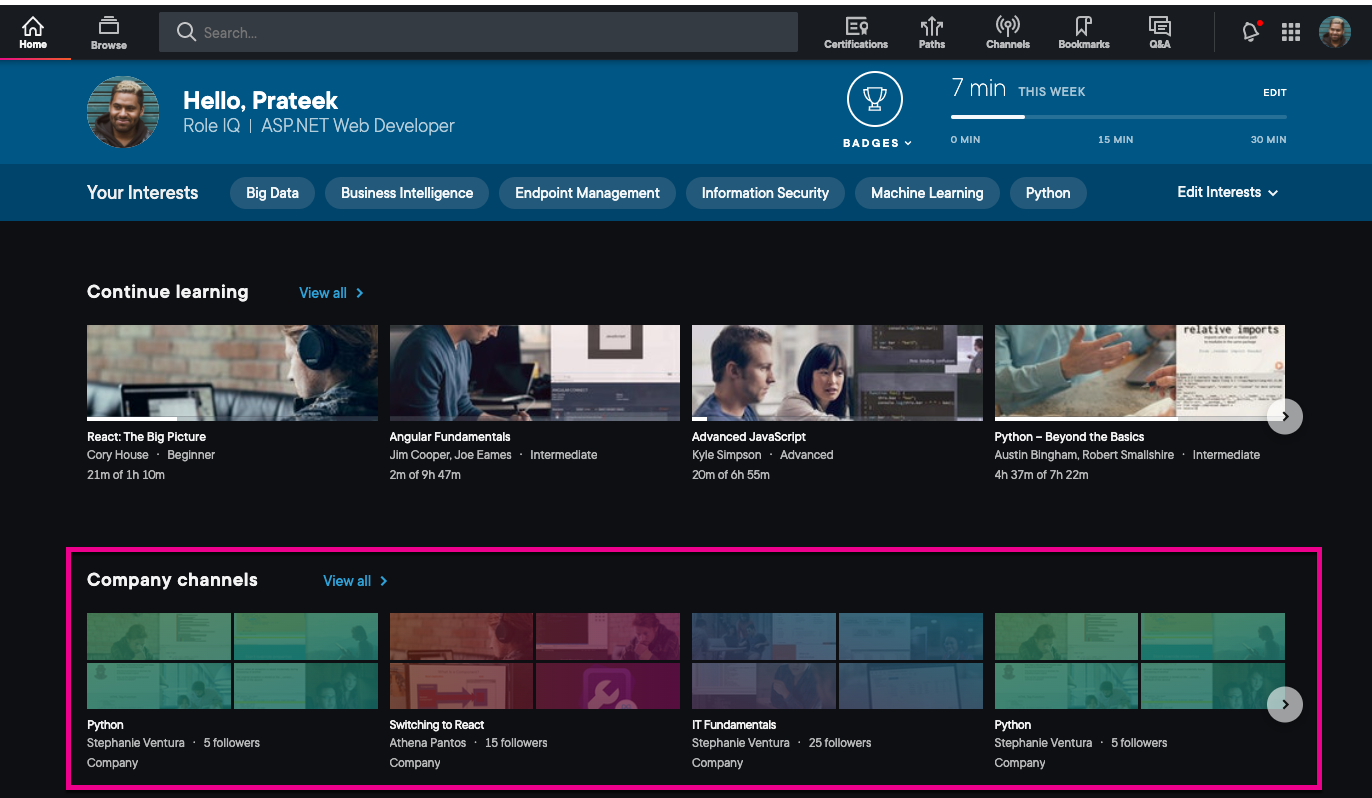This screenshot has height=798, width=1372.
Task: Show next Company channels arrow
Action: click(x=1285, y=704)
